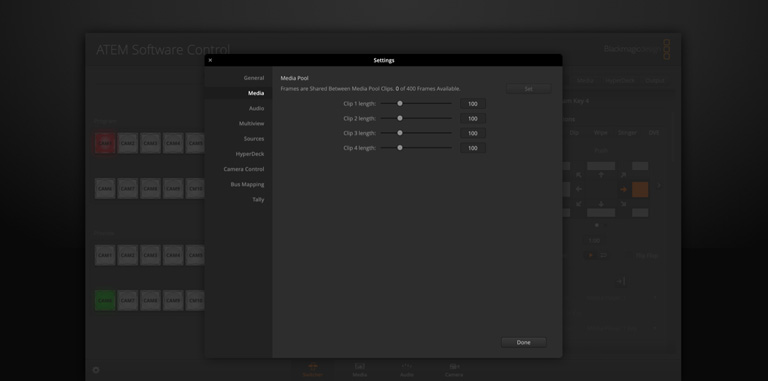Open the Output palette tab in ATEM window
Screen dimensions: 768x381
[655, 81]
